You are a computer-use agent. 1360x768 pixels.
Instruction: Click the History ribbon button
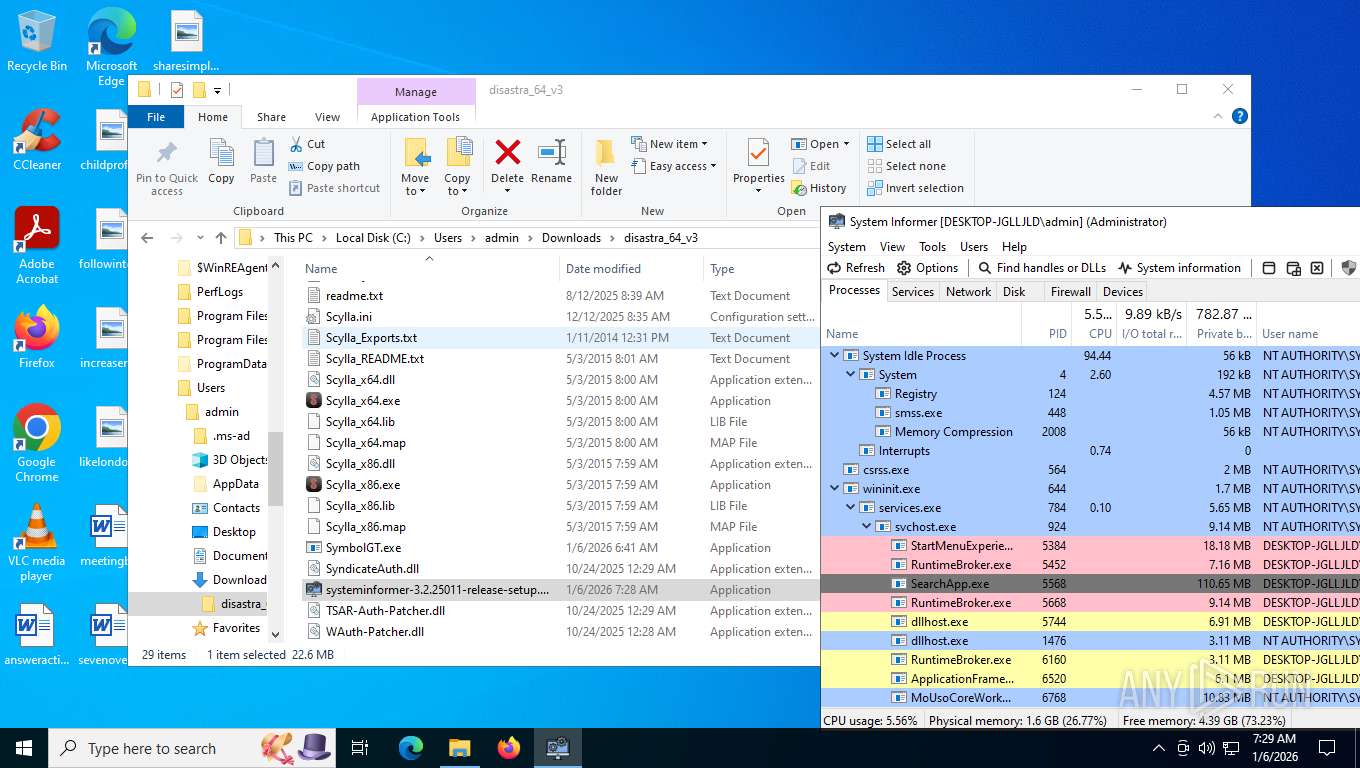(x=819, y=188)
